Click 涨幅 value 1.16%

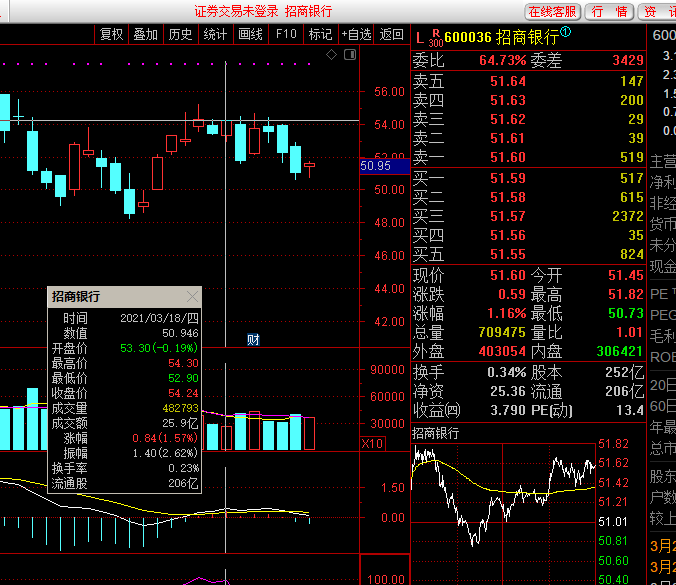(507, 313)
